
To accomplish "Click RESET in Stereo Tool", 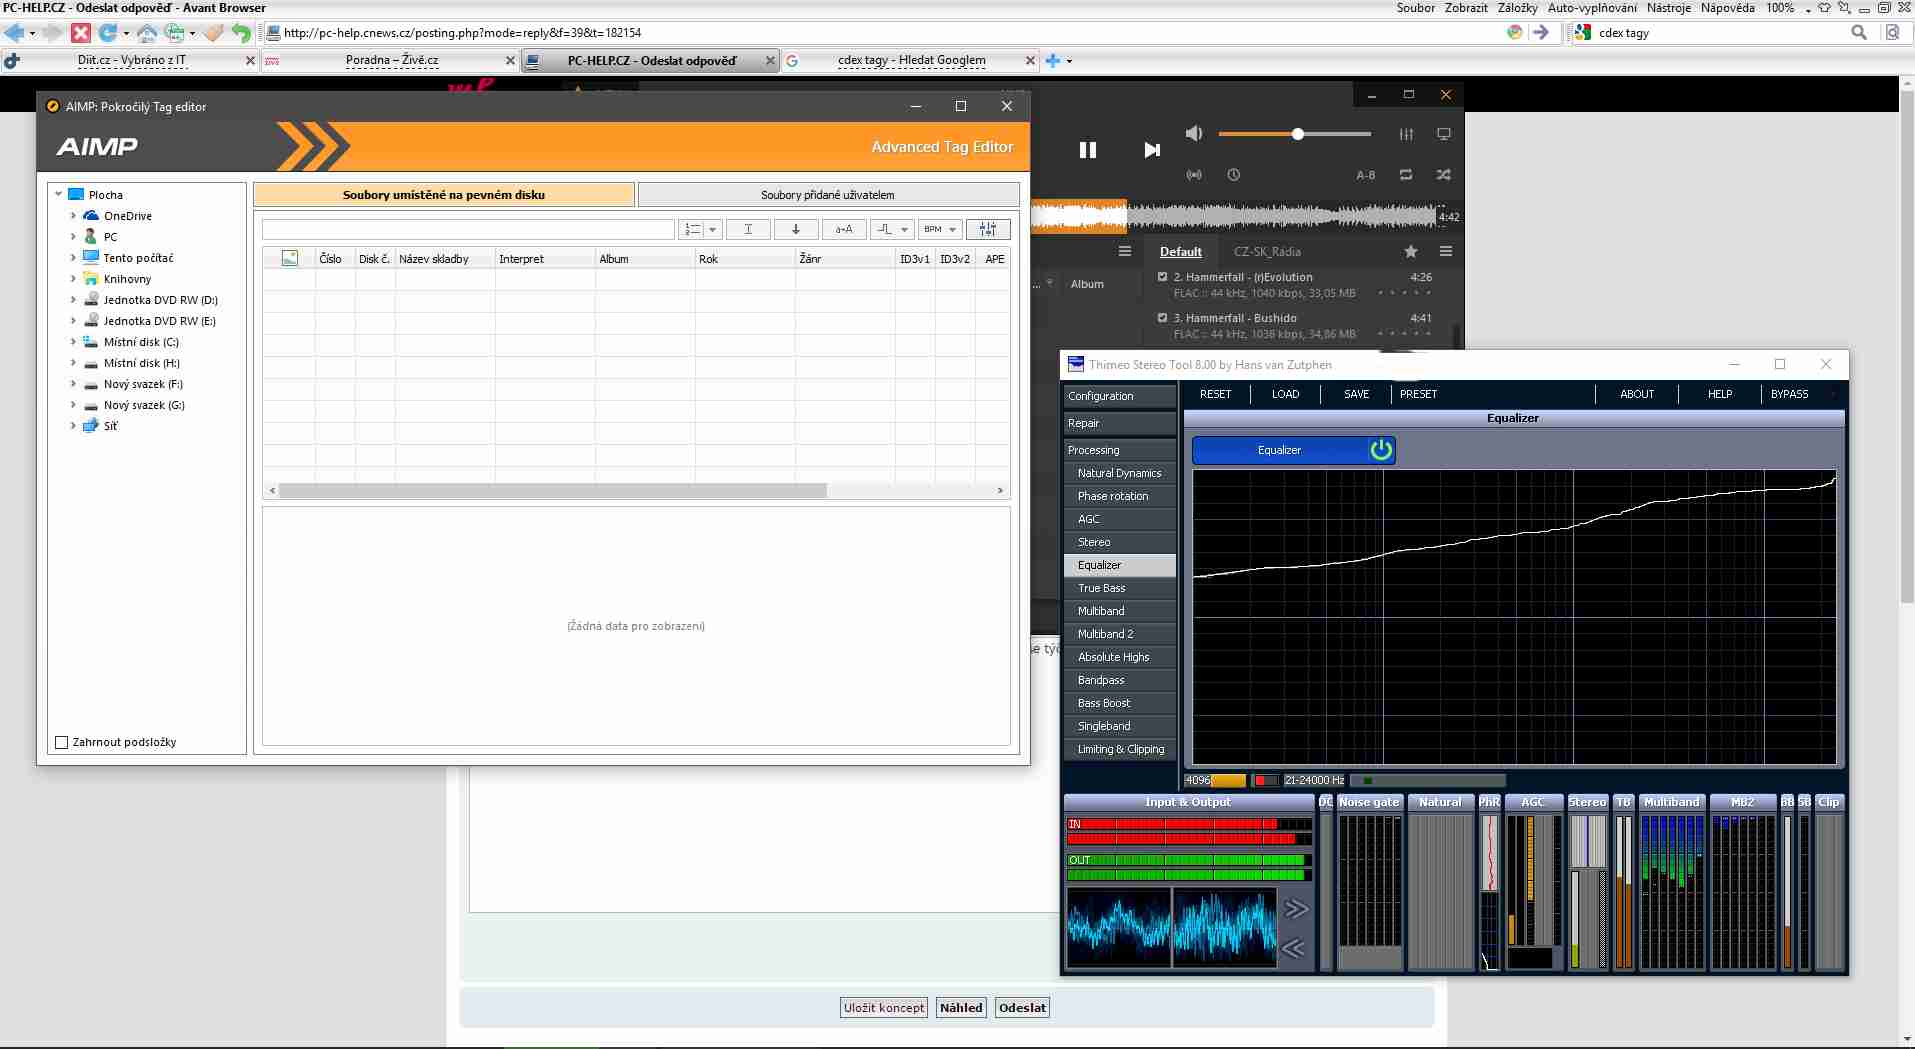I will click(1215, 394).
